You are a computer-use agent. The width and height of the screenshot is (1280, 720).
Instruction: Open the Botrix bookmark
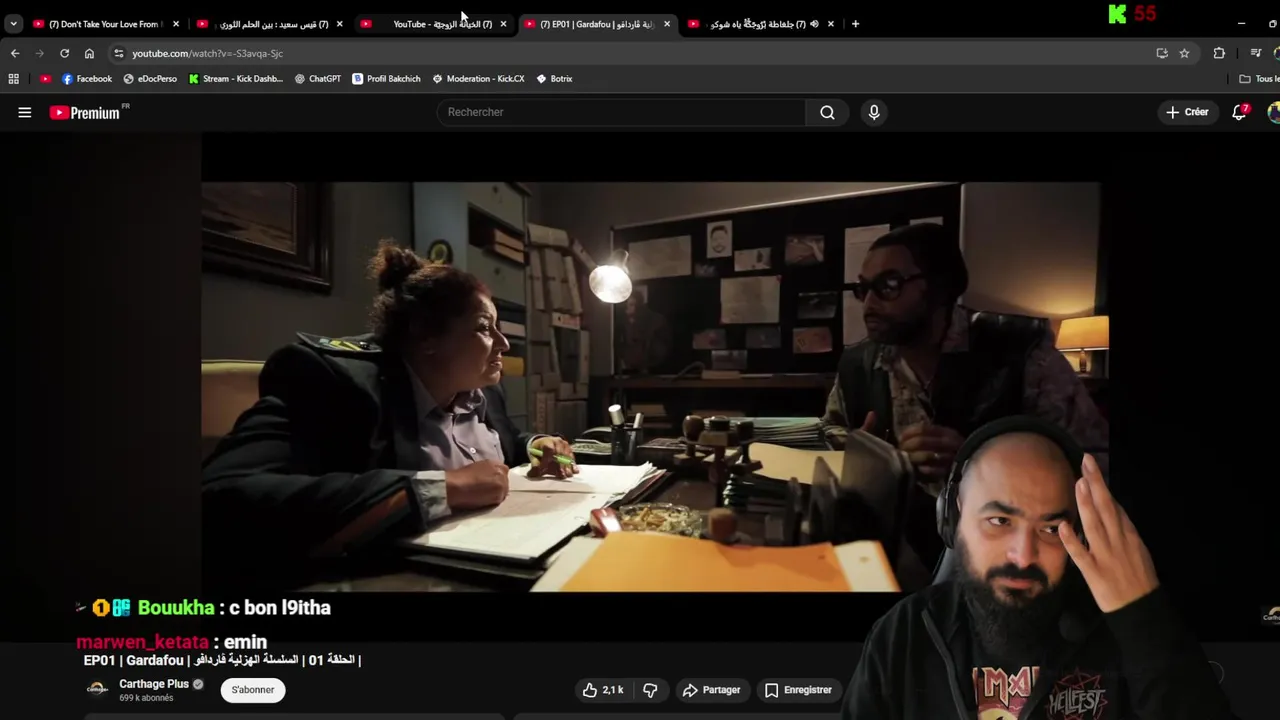click(554, 79)
